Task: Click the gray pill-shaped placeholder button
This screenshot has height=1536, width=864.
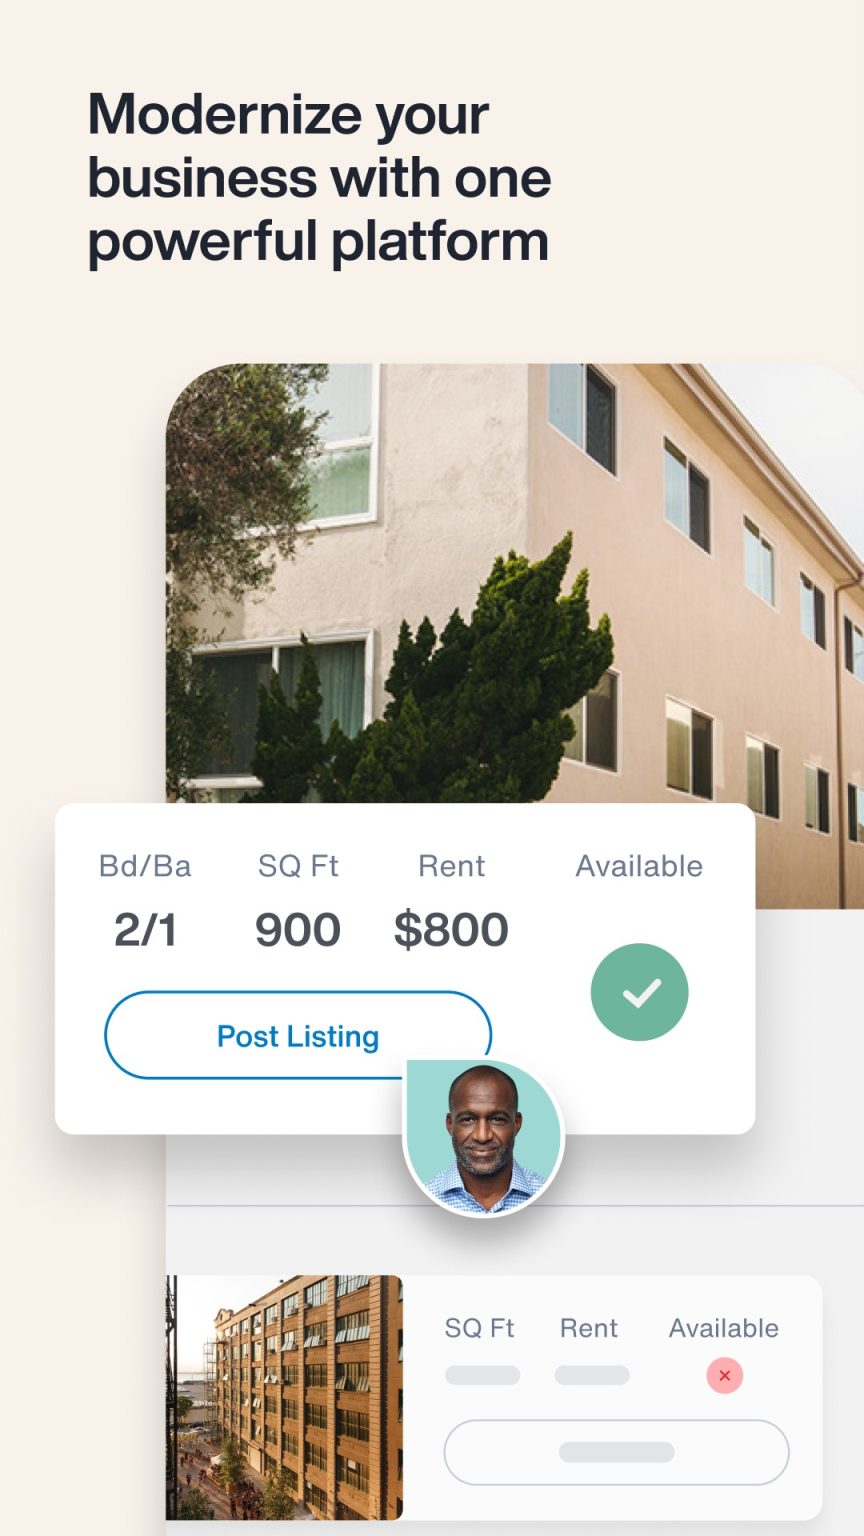Action: (x=615, y=1453)
